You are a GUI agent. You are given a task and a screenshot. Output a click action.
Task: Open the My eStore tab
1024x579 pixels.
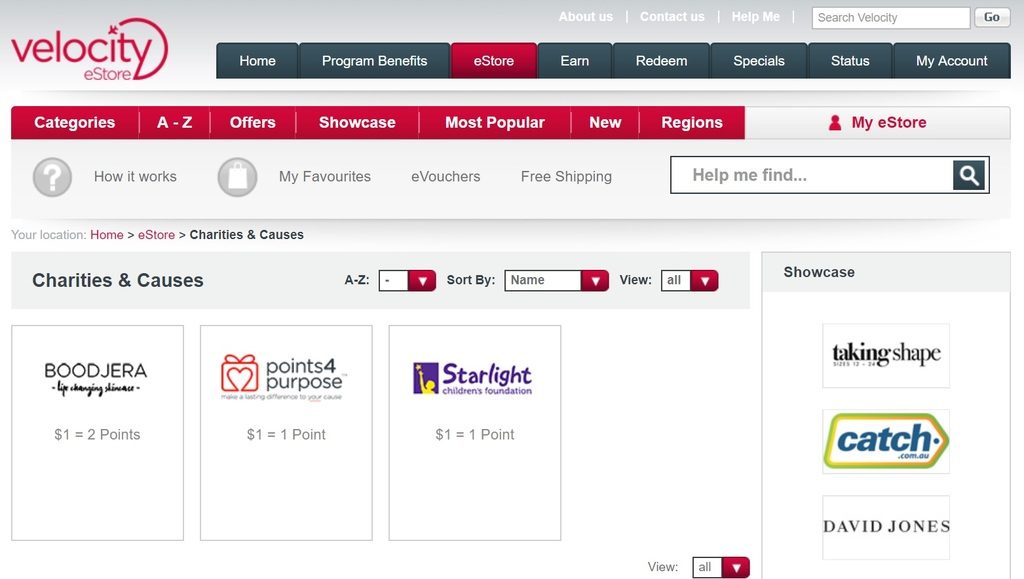coord(878,123)
